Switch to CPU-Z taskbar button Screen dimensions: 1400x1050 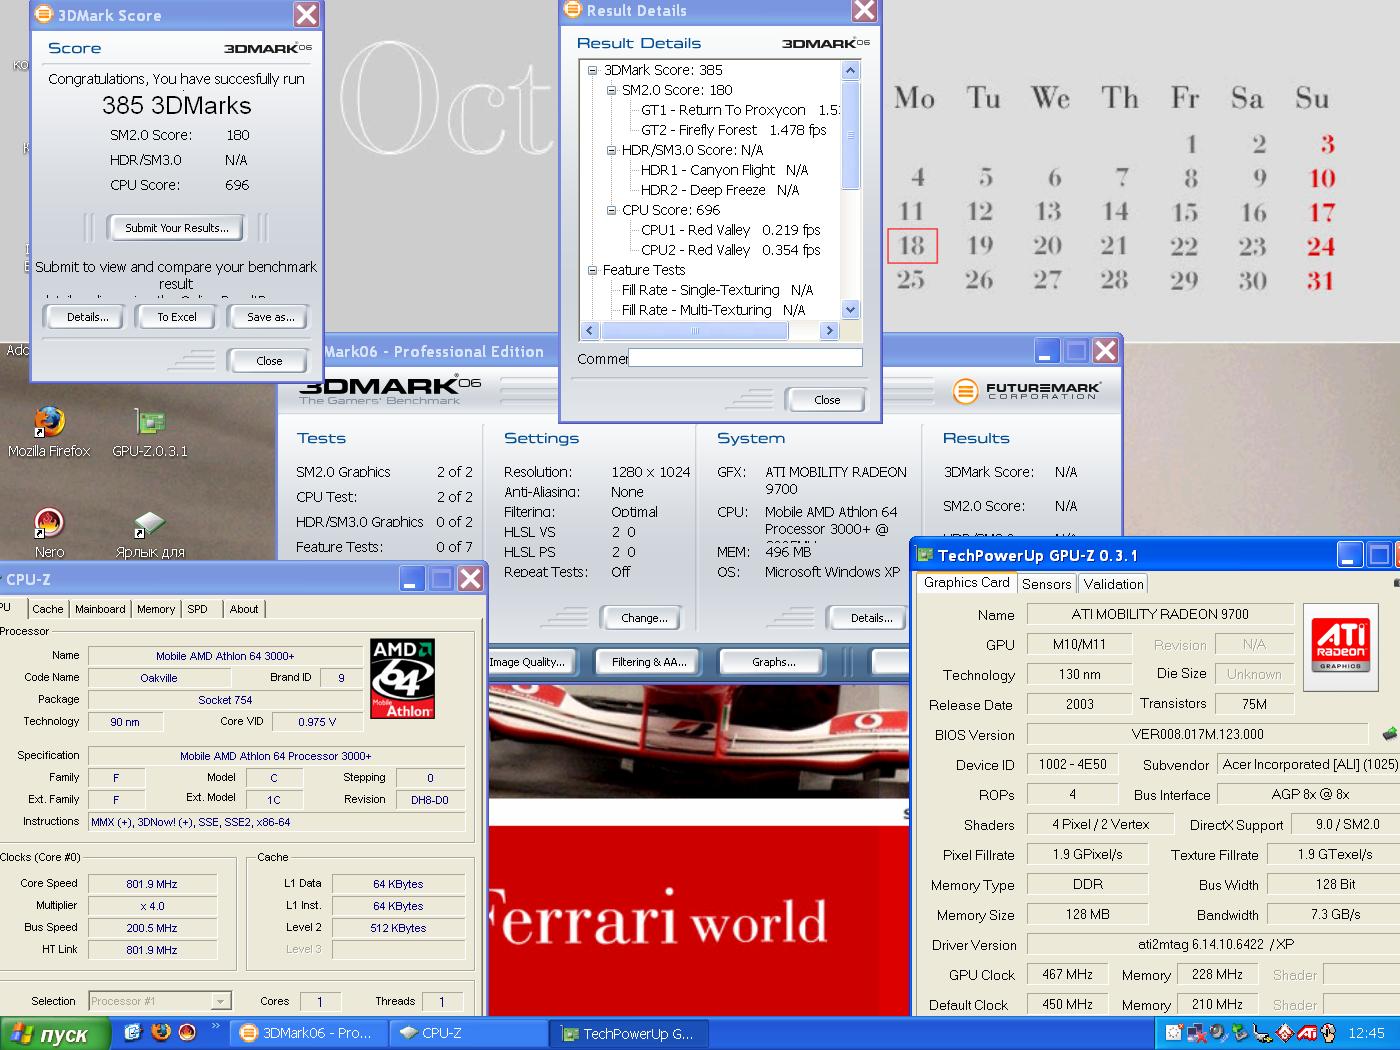(x=468, y=1033)
